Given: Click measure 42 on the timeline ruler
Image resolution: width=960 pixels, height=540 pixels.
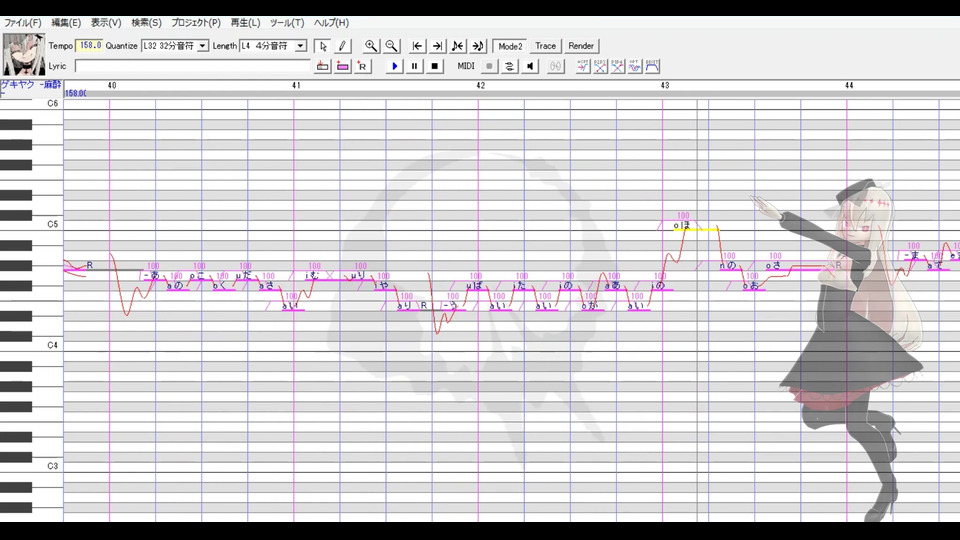Looking at the screenshot, I should (x=481, y=86).
